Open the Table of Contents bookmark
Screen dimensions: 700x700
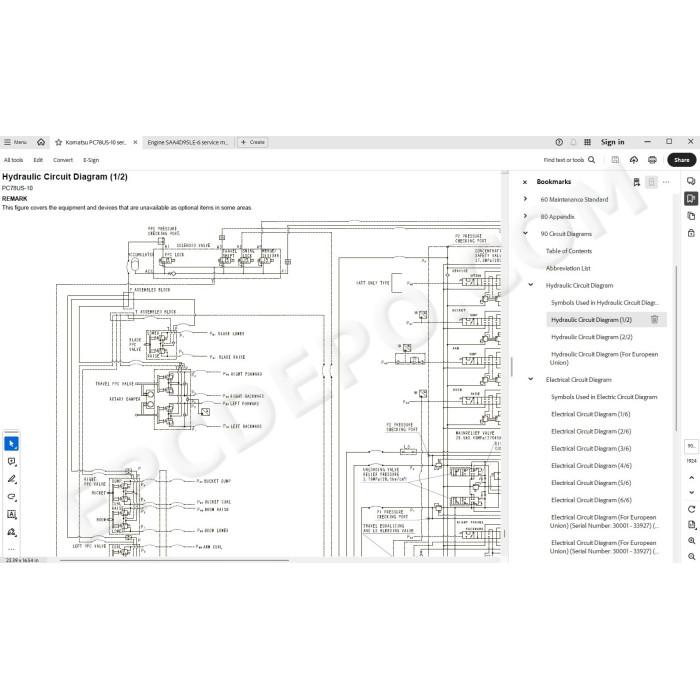point(568,251)
